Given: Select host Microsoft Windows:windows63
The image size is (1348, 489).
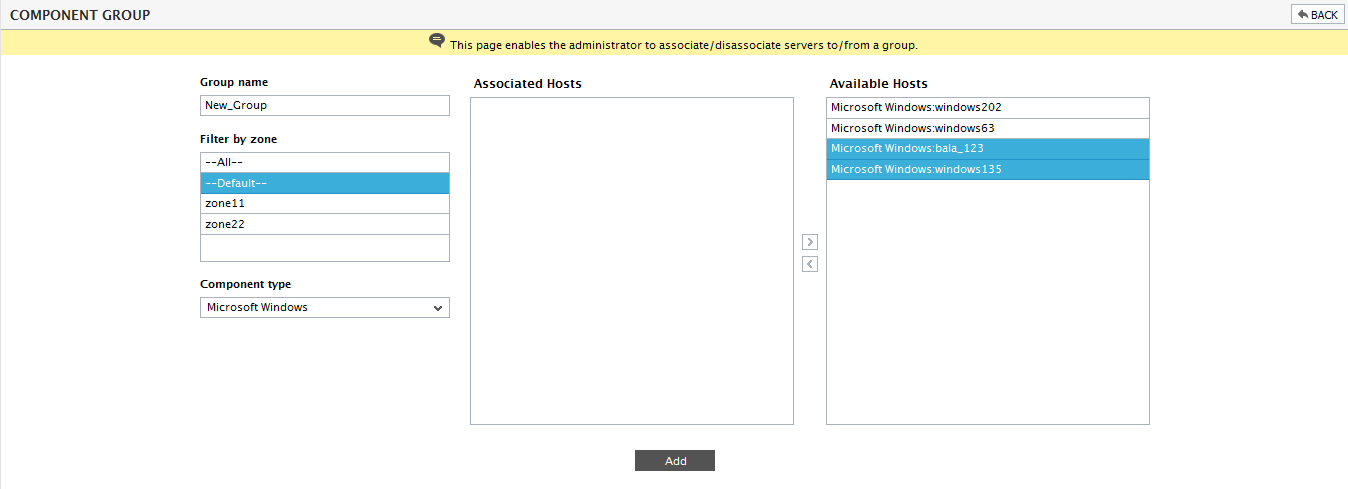Looking at the screenshot, I should coord(988,128).
